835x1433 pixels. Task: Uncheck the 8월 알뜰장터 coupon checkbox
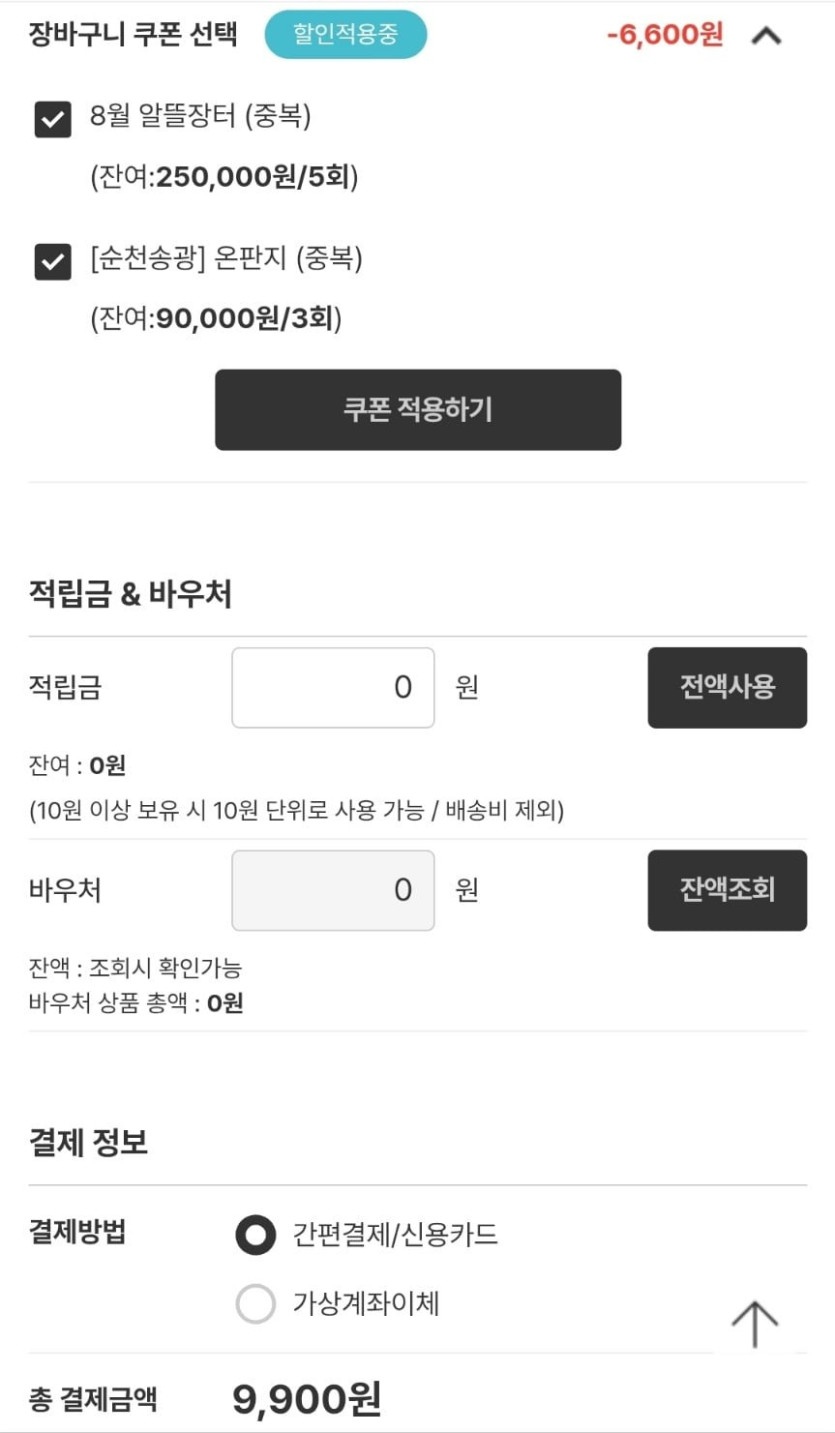pyautogui.click(x=53, y=121)
